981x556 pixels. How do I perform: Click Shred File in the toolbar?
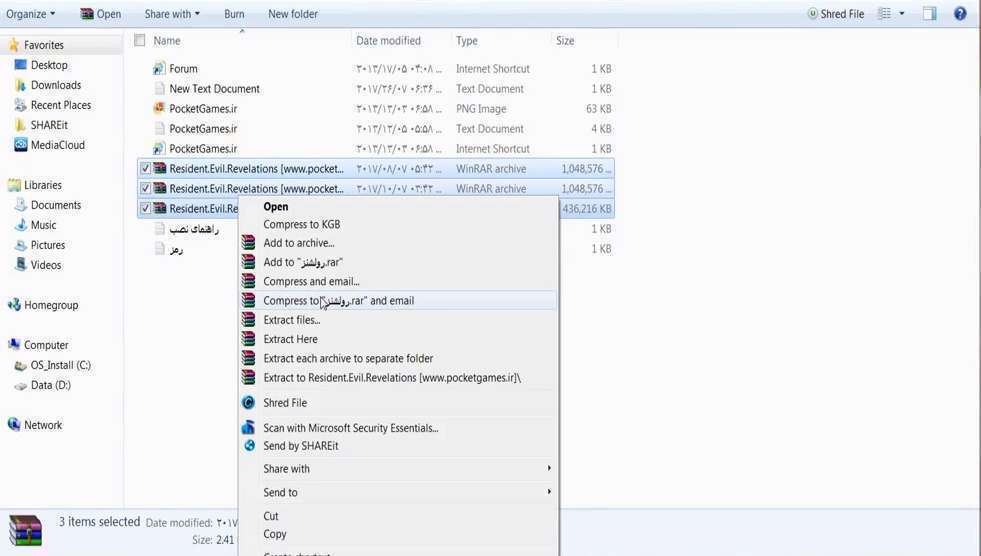pos(836,14)
